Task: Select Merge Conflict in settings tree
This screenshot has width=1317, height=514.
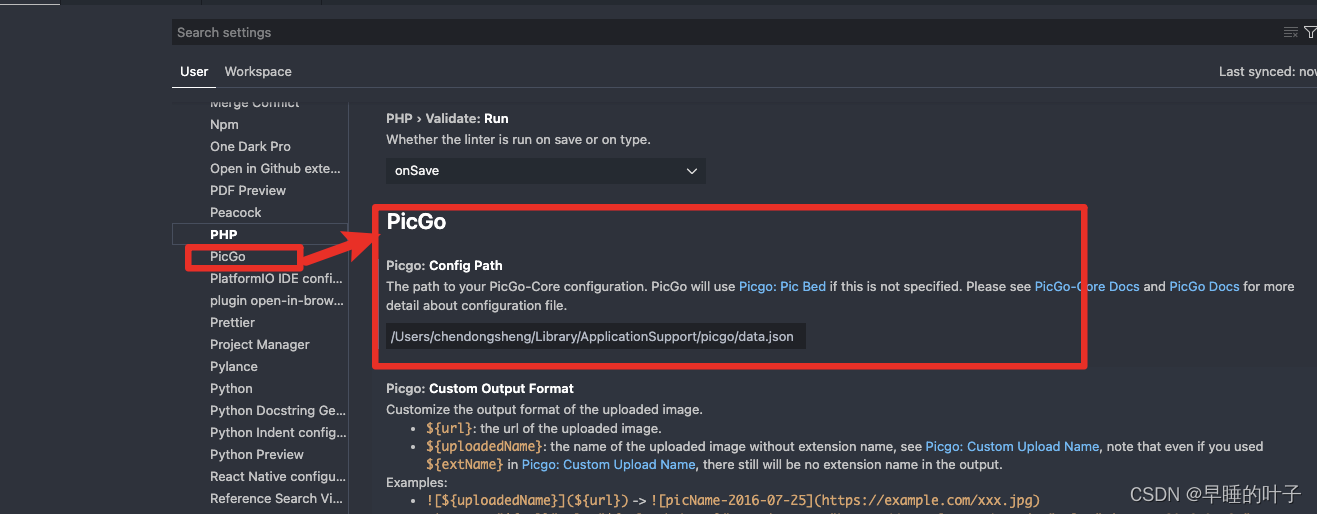Action: tap(254, 104)
